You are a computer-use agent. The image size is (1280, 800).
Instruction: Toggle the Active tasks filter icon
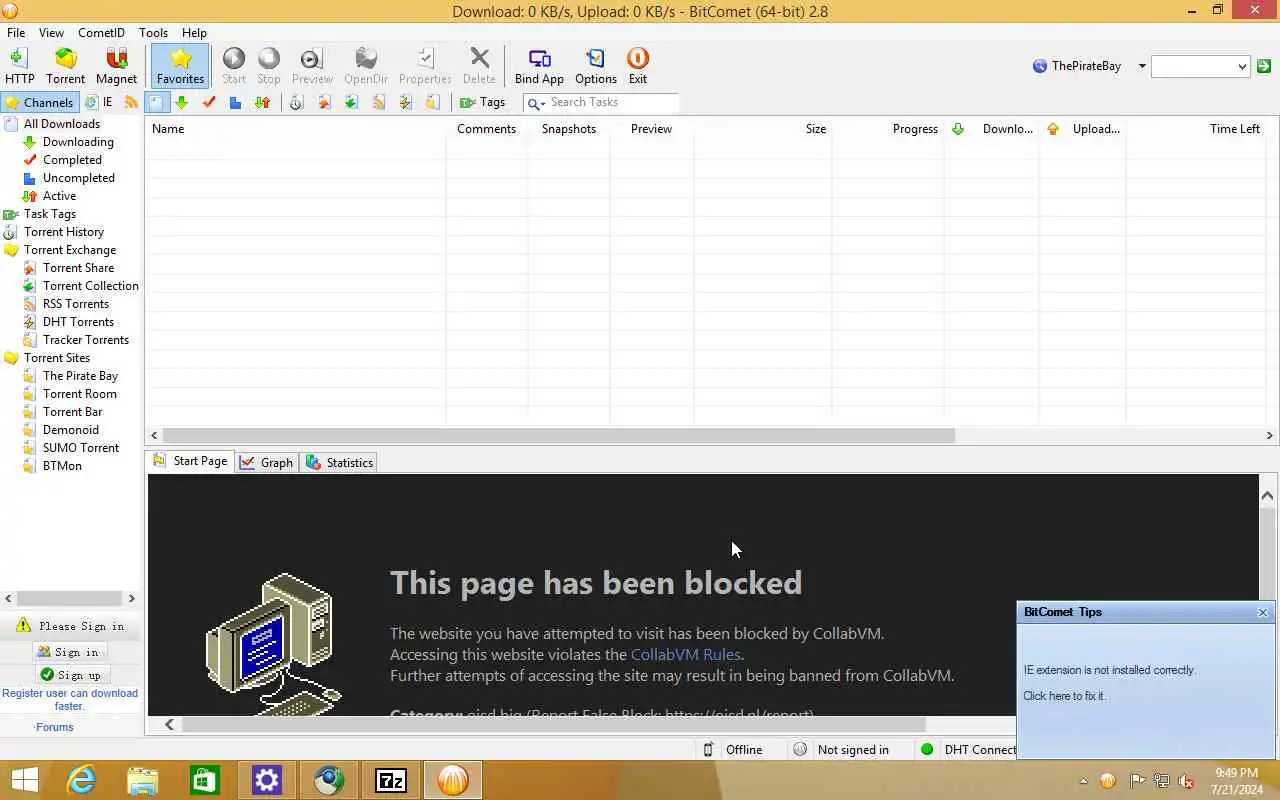[262, 102]
